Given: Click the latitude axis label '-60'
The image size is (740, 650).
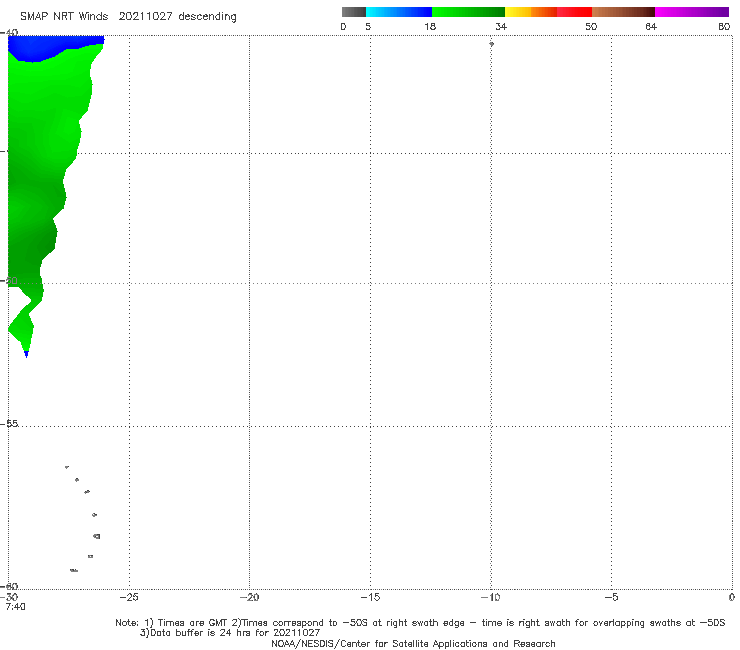Looking at the screenshot, I should [10, 586].
